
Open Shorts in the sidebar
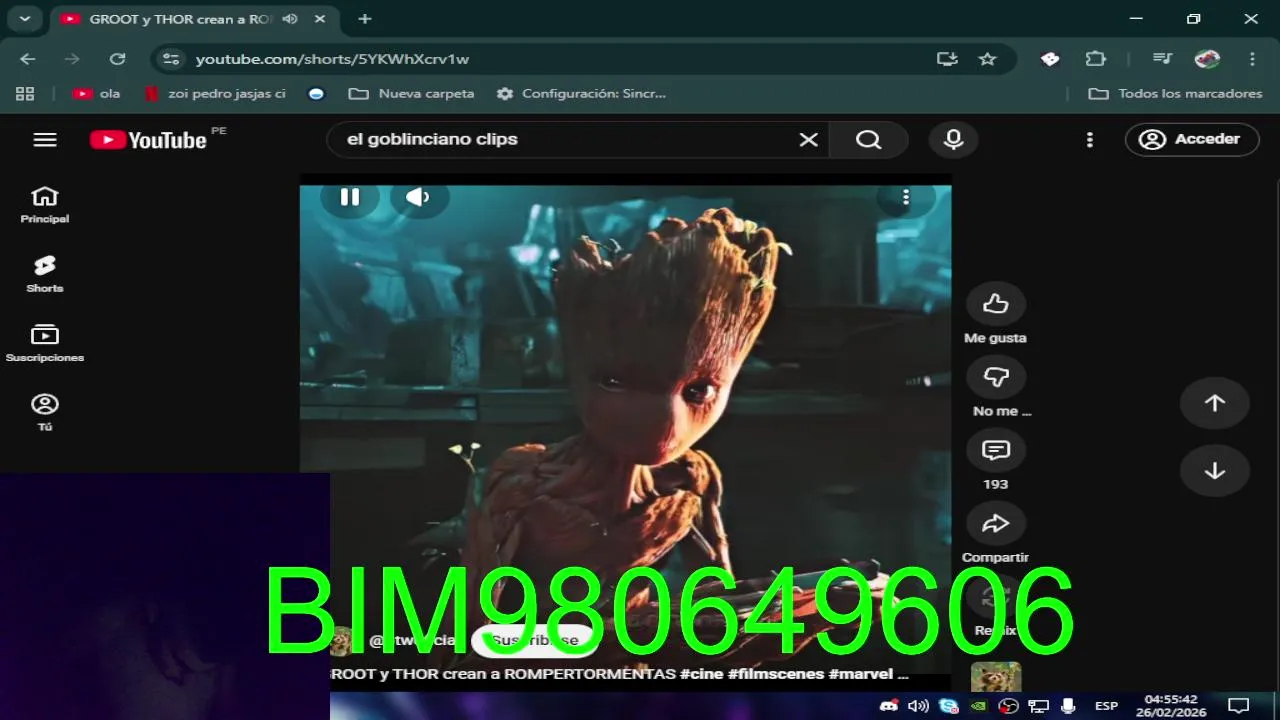tap(45, 274)
